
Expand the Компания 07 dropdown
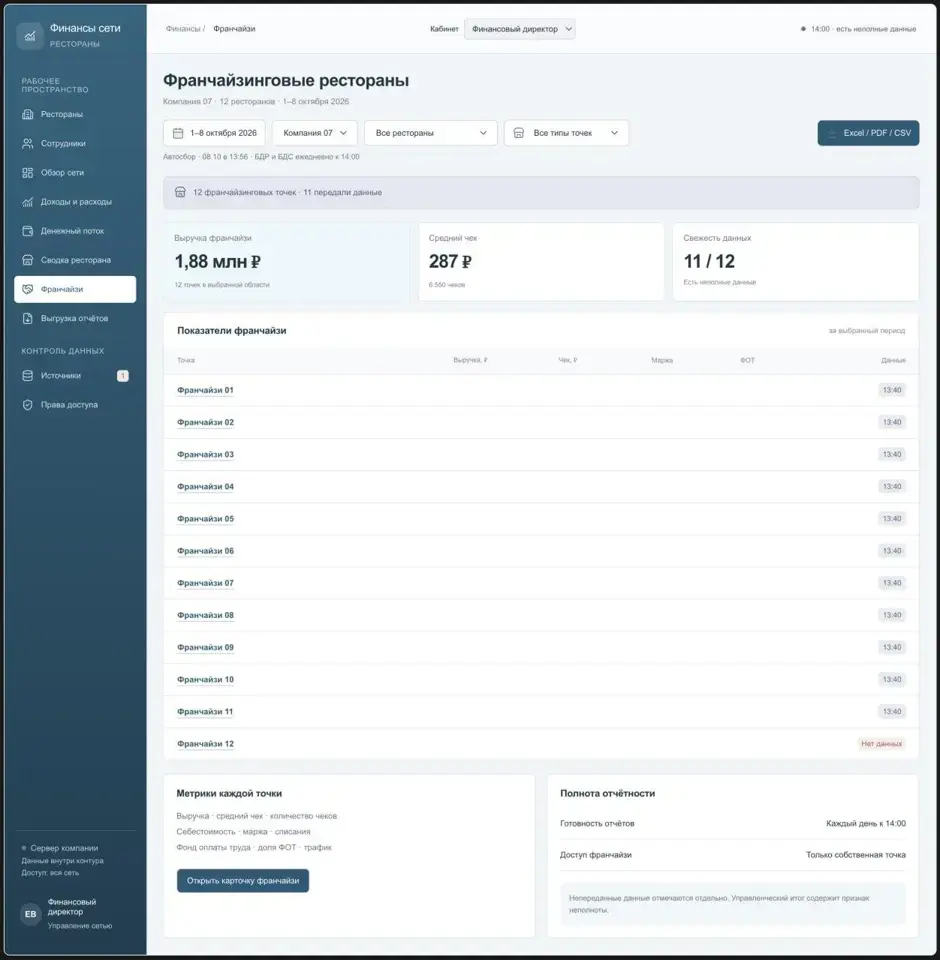(315, 133)
